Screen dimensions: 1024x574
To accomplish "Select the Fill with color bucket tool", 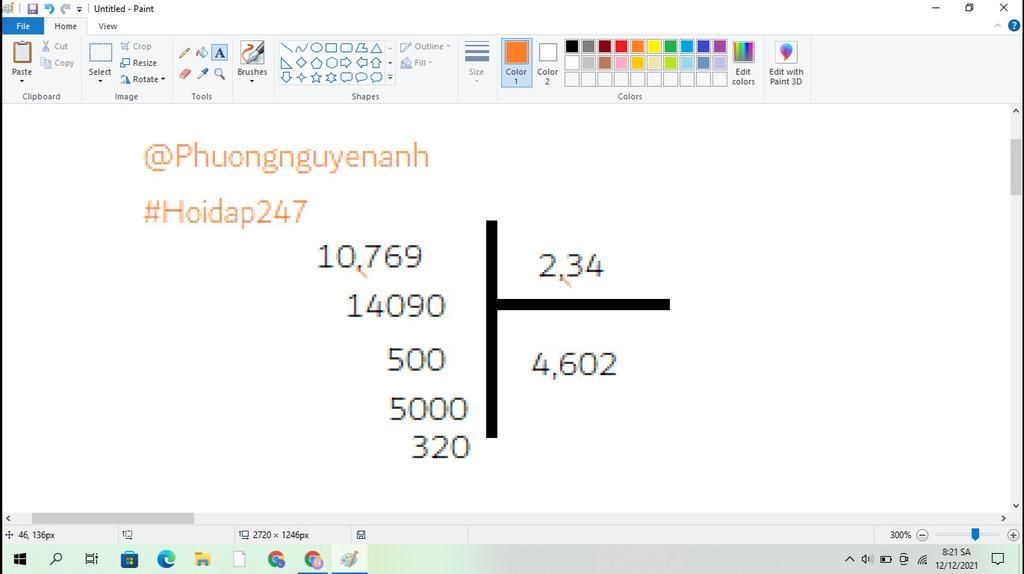I will pos(202,53).
